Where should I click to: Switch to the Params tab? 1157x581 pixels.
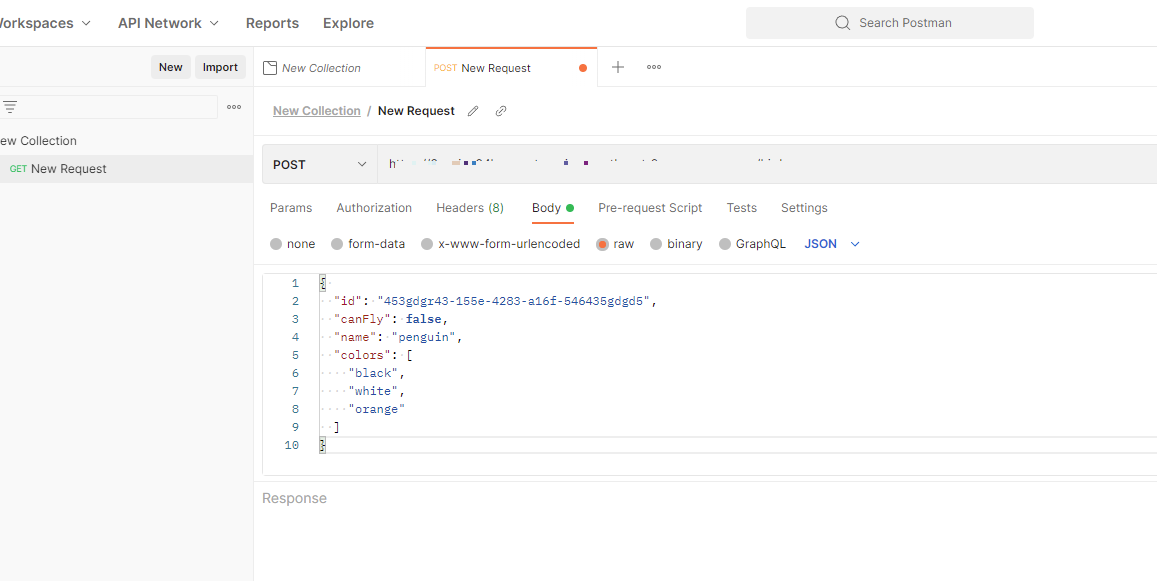[291, 208]
